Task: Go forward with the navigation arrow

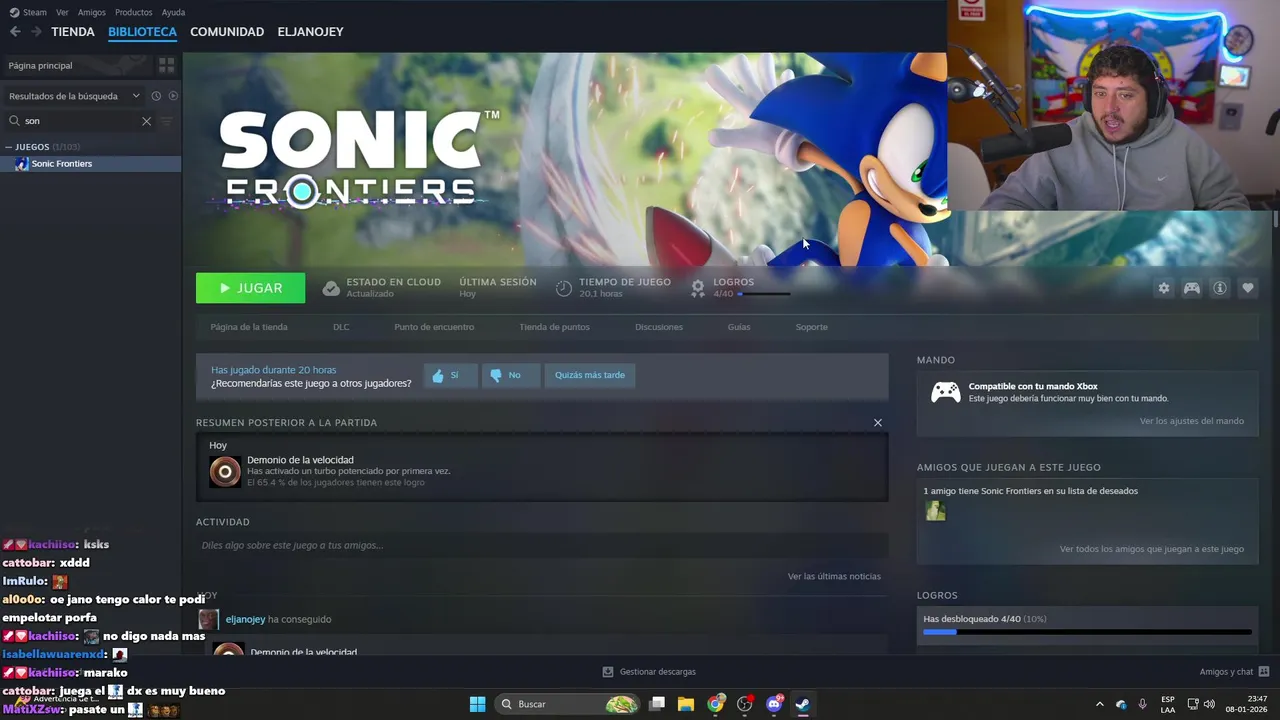Action: [36, 32]
